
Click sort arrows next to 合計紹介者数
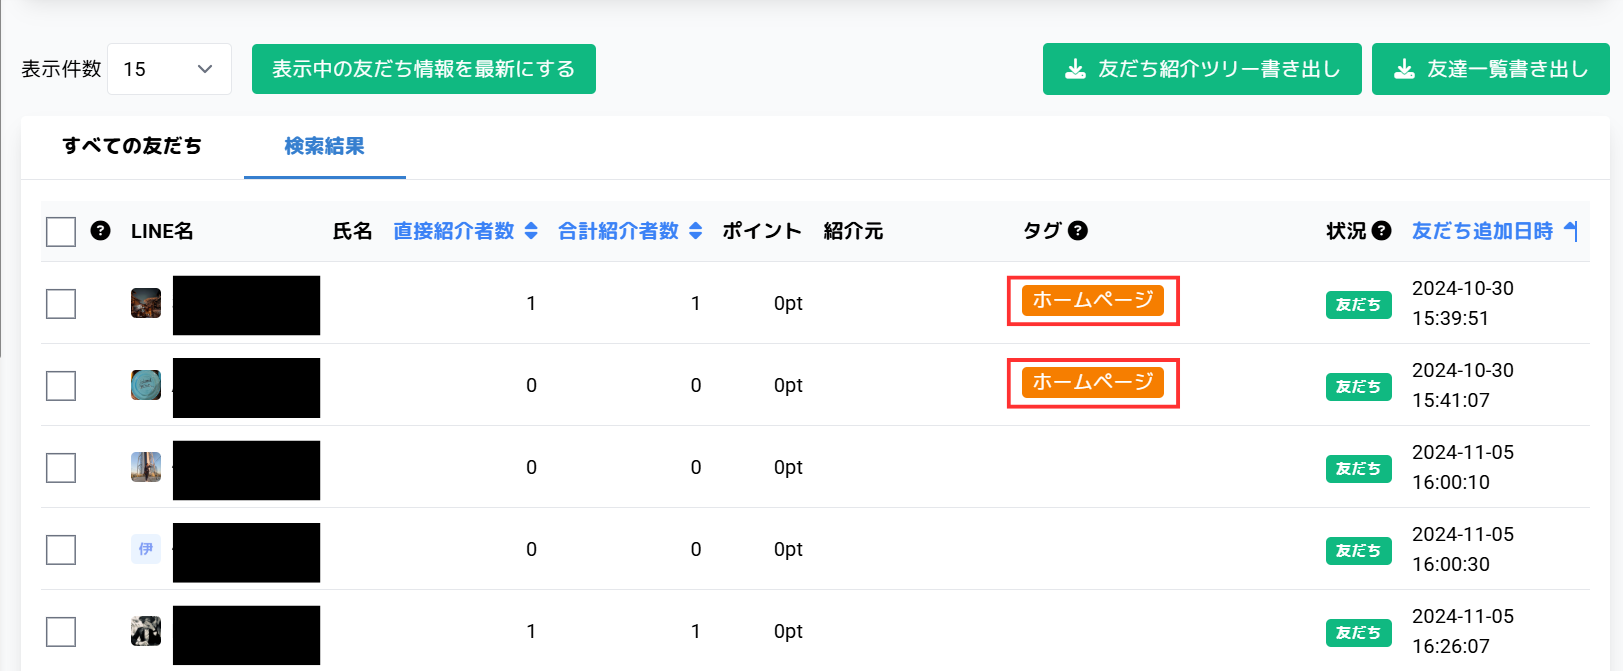(x=696, y=231)
